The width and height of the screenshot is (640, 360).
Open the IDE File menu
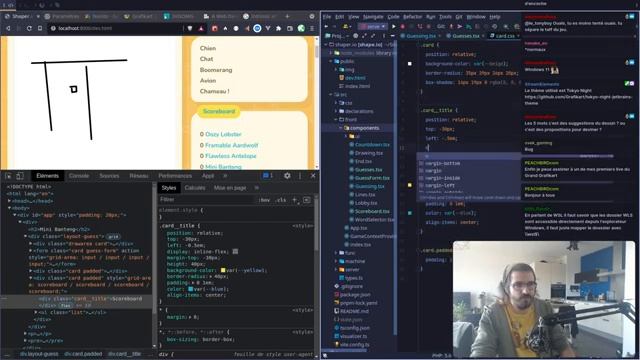pos(327,17)
